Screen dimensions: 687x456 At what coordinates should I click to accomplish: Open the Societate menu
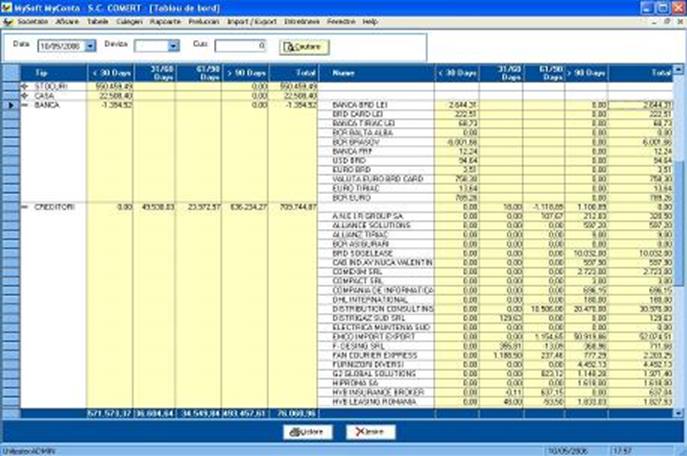point(32,21)
